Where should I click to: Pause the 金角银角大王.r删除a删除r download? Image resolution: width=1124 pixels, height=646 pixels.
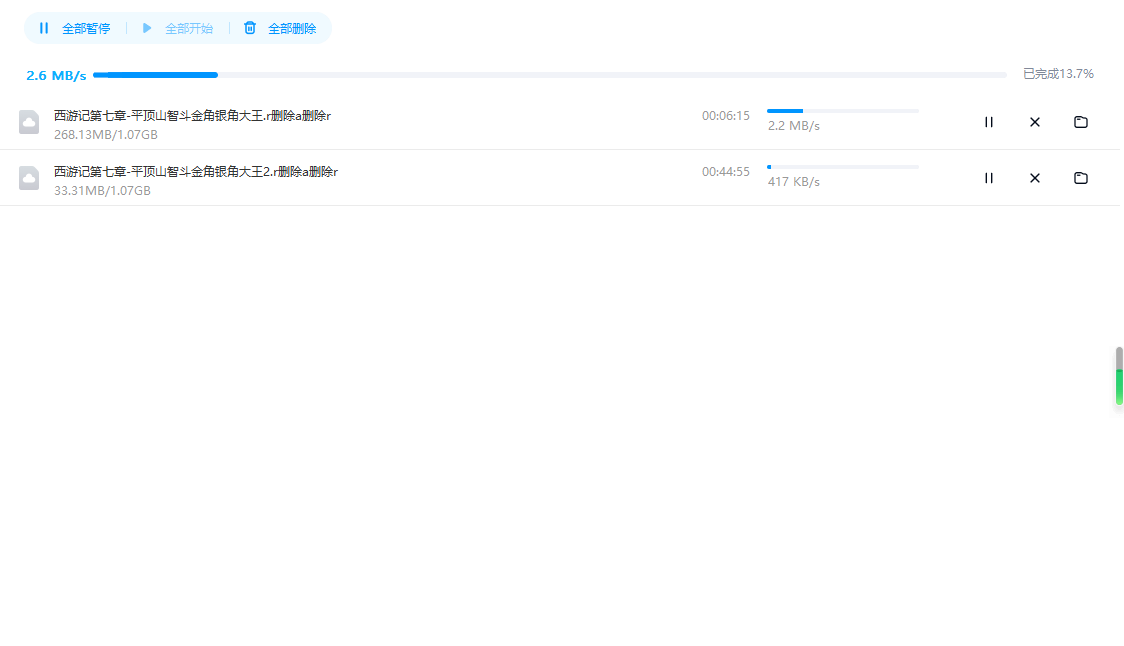click(x=989, y=122)
